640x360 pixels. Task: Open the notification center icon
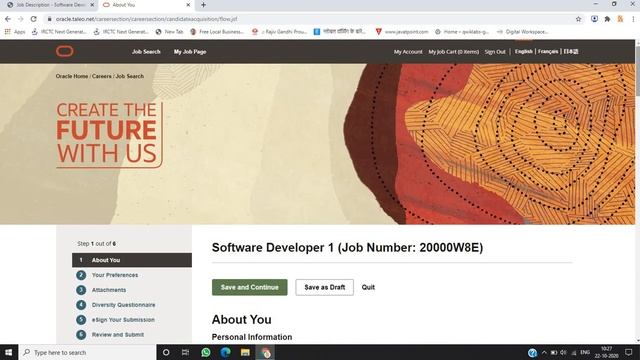click(629, 352)
